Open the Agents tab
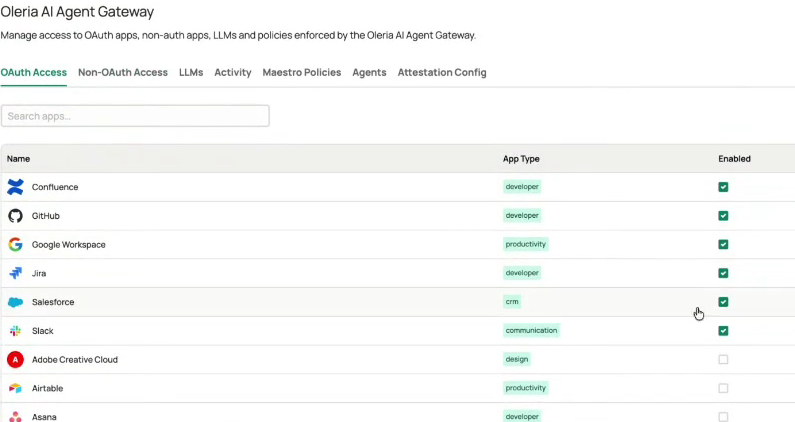 pyautogui.click(x=369, y=73)
